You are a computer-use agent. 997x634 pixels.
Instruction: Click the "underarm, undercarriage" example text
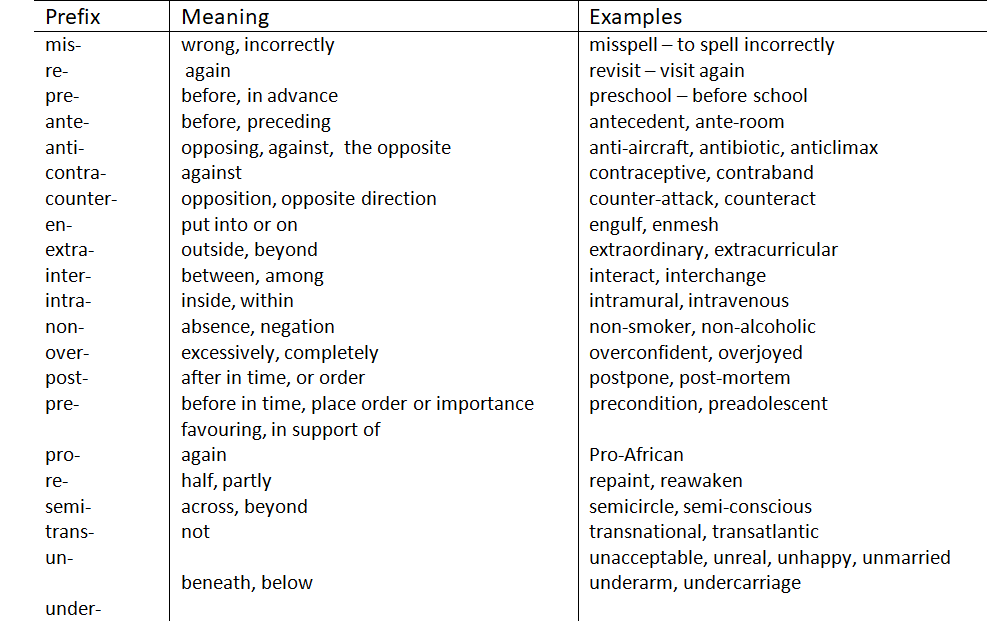pyautogui.click(x=694, y=583)
